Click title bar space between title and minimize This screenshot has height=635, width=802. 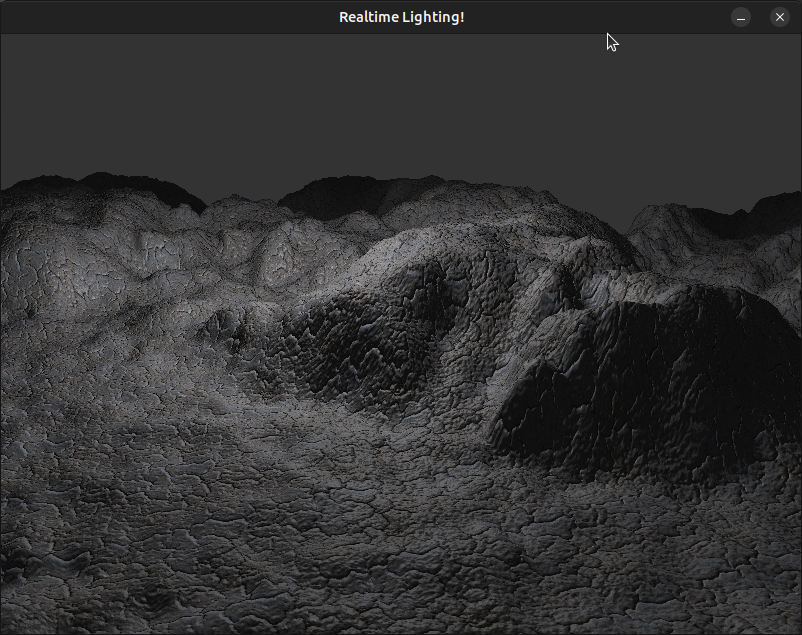point(600,17)
